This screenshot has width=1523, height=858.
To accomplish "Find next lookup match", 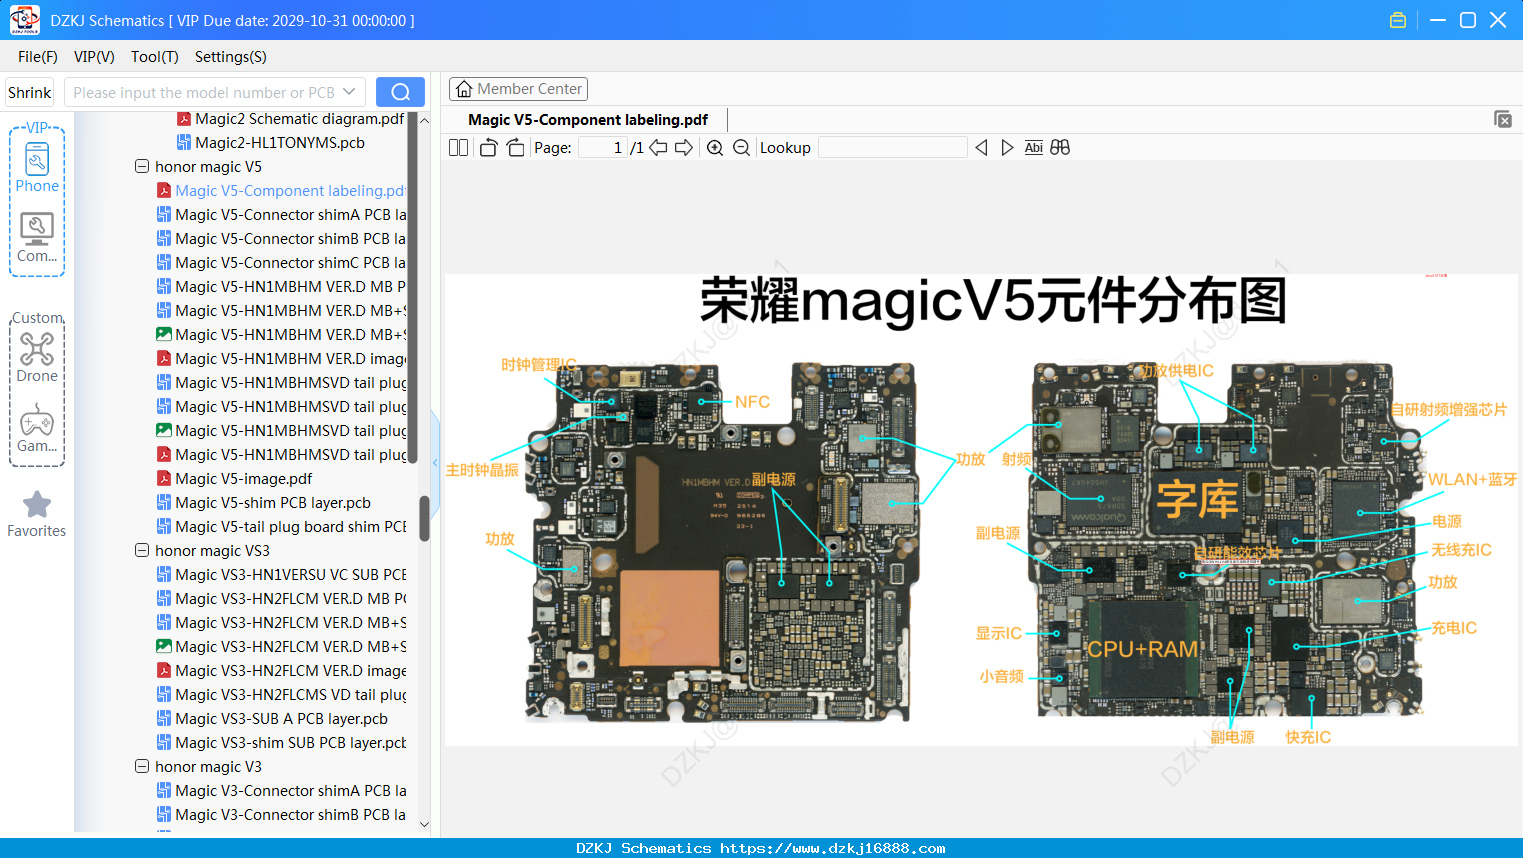I will point(1007,148).
